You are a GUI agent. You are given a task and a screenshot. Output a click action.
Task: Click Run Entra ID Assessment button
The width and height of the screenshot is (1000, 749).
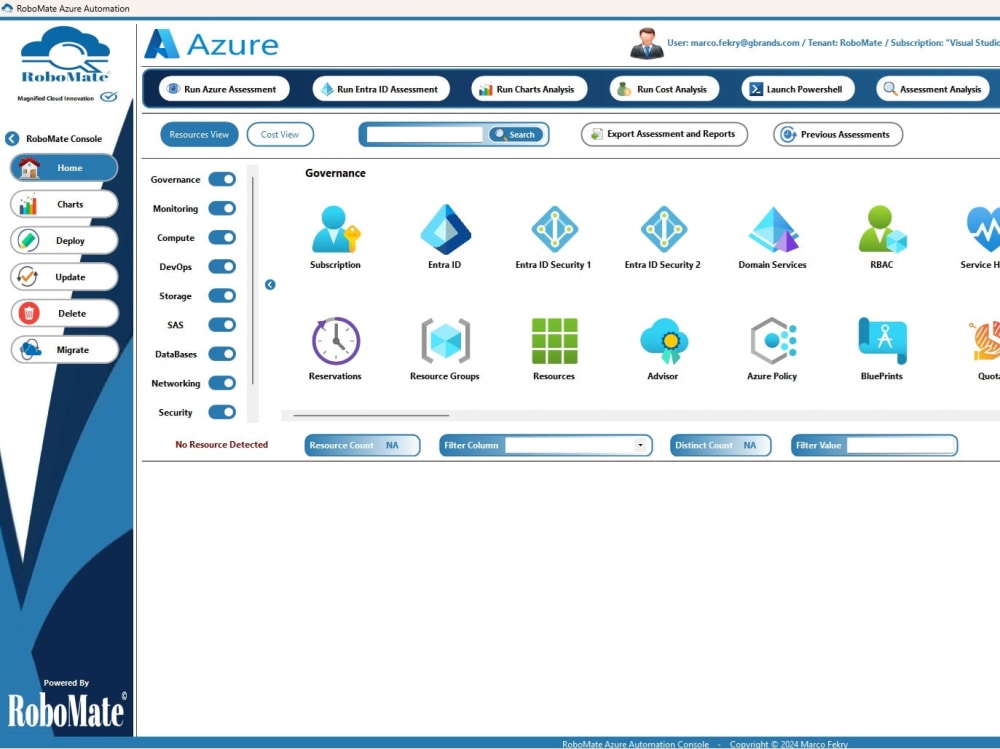click(381, 89)
